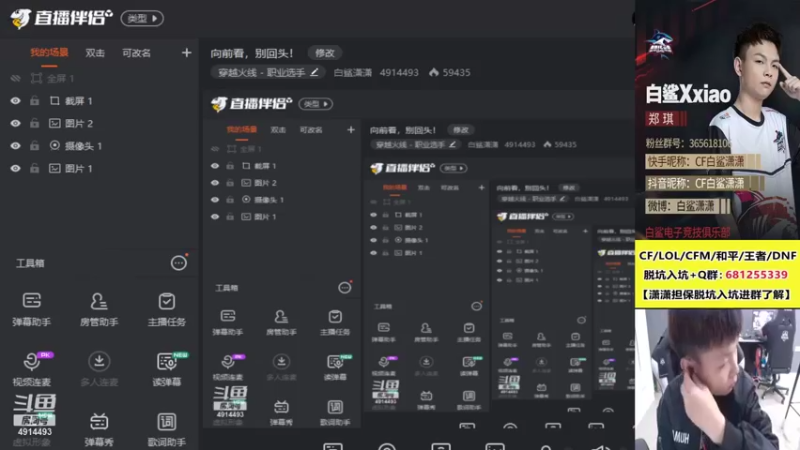
Task: Select the 图片 2 source row
Action: click(99, 123)
